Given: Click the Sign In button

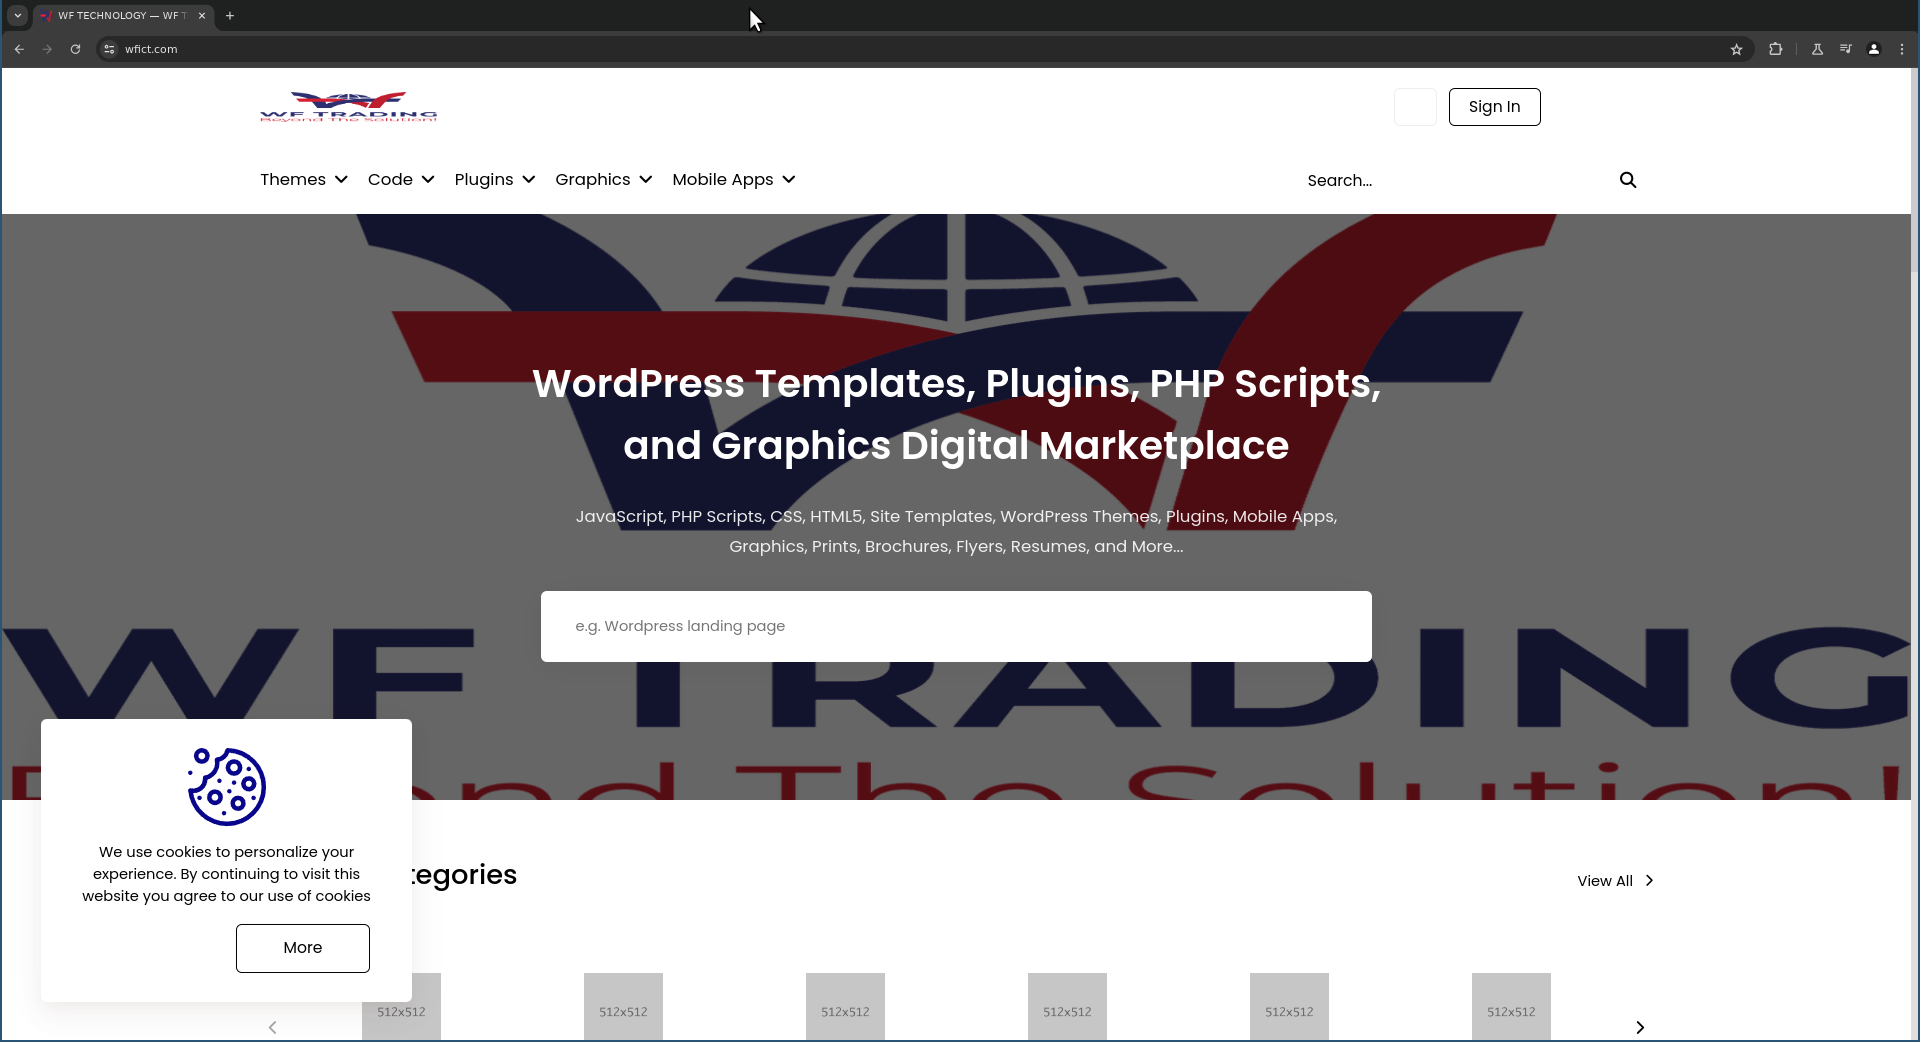Looking at the screenshot, I should point(1494,107).
